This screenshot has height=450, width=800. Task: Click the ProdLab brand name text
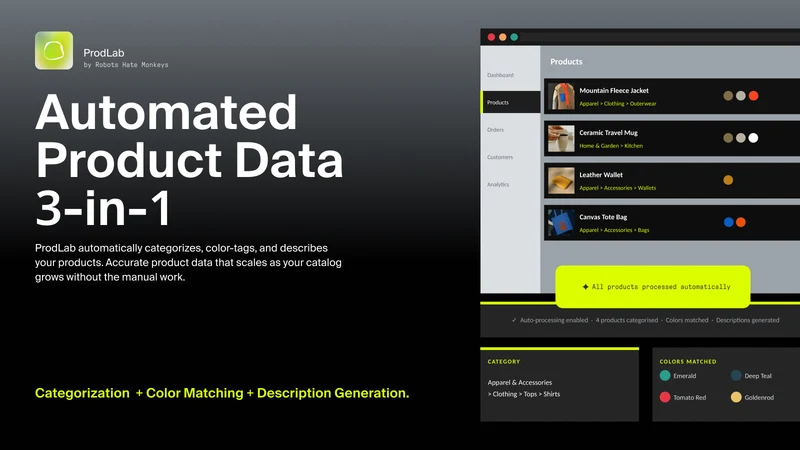click(x=104, y=53)
